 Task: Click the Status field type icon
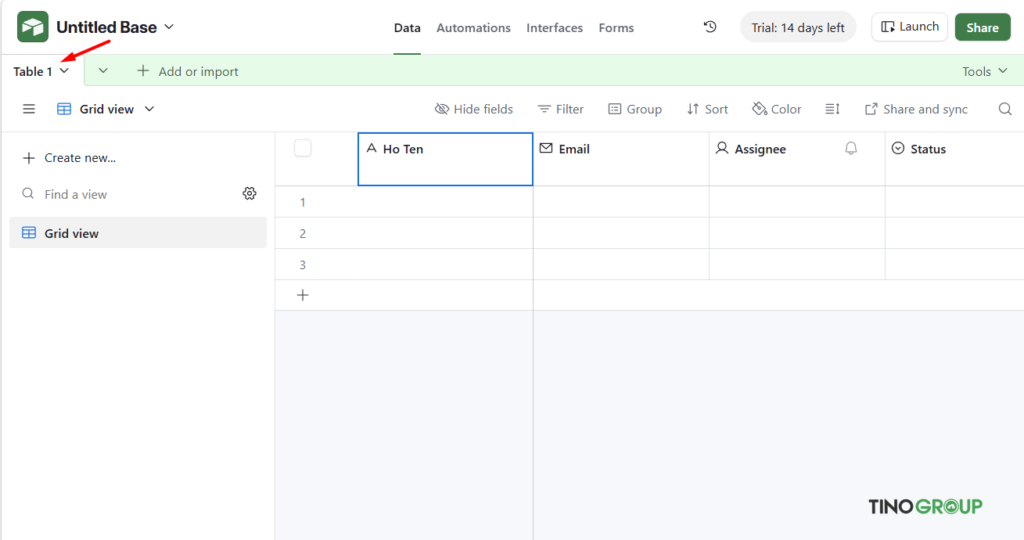[x=898, y=148]
